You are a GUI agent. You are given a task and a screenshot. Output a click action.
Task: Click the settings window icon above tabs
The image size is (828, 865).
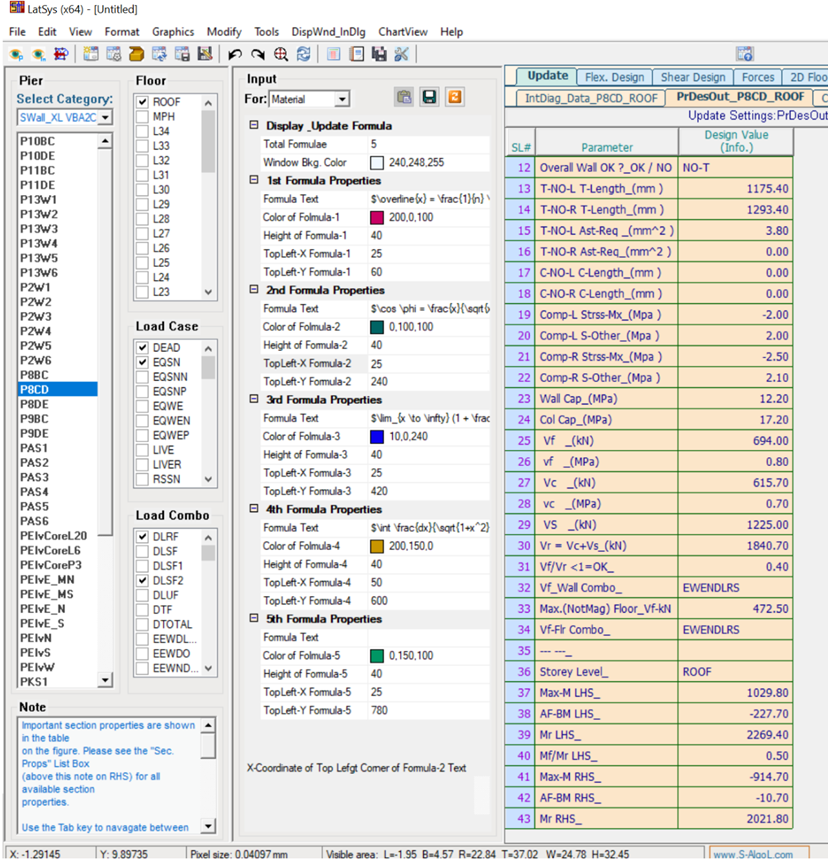pos(745,54)
